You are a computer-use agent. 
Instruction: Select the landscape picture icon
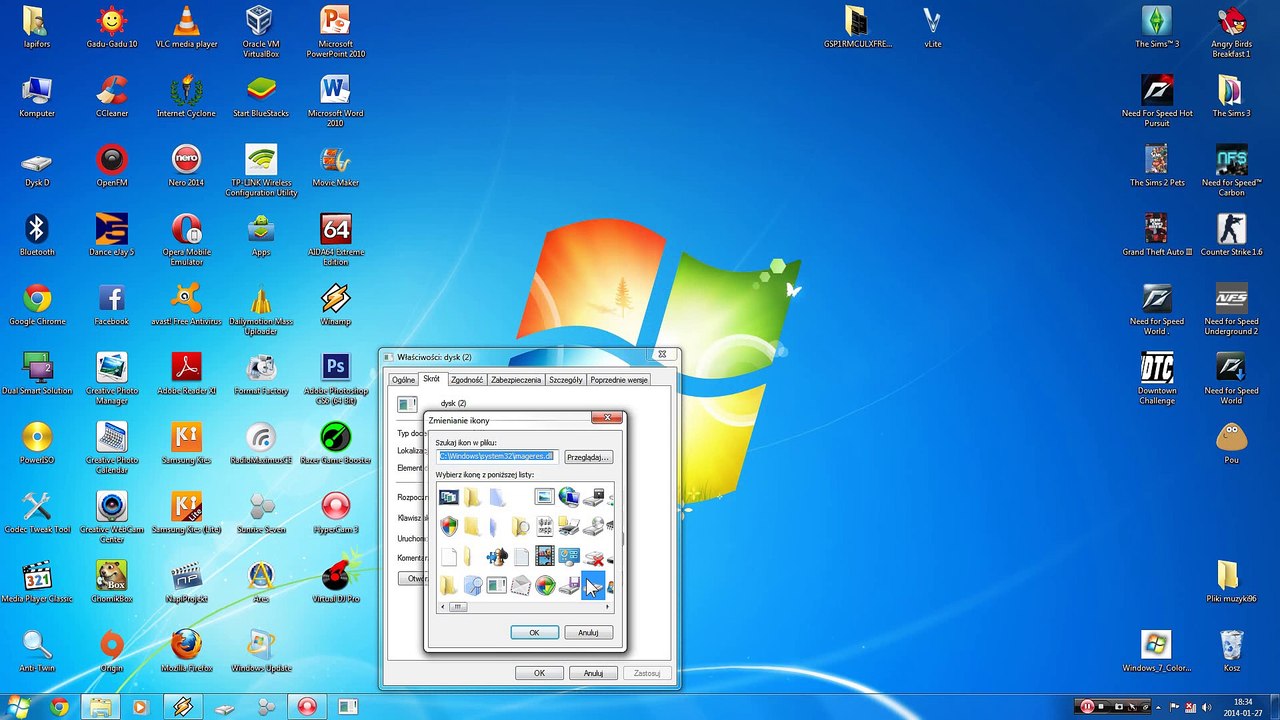click(x=545, y=497)
